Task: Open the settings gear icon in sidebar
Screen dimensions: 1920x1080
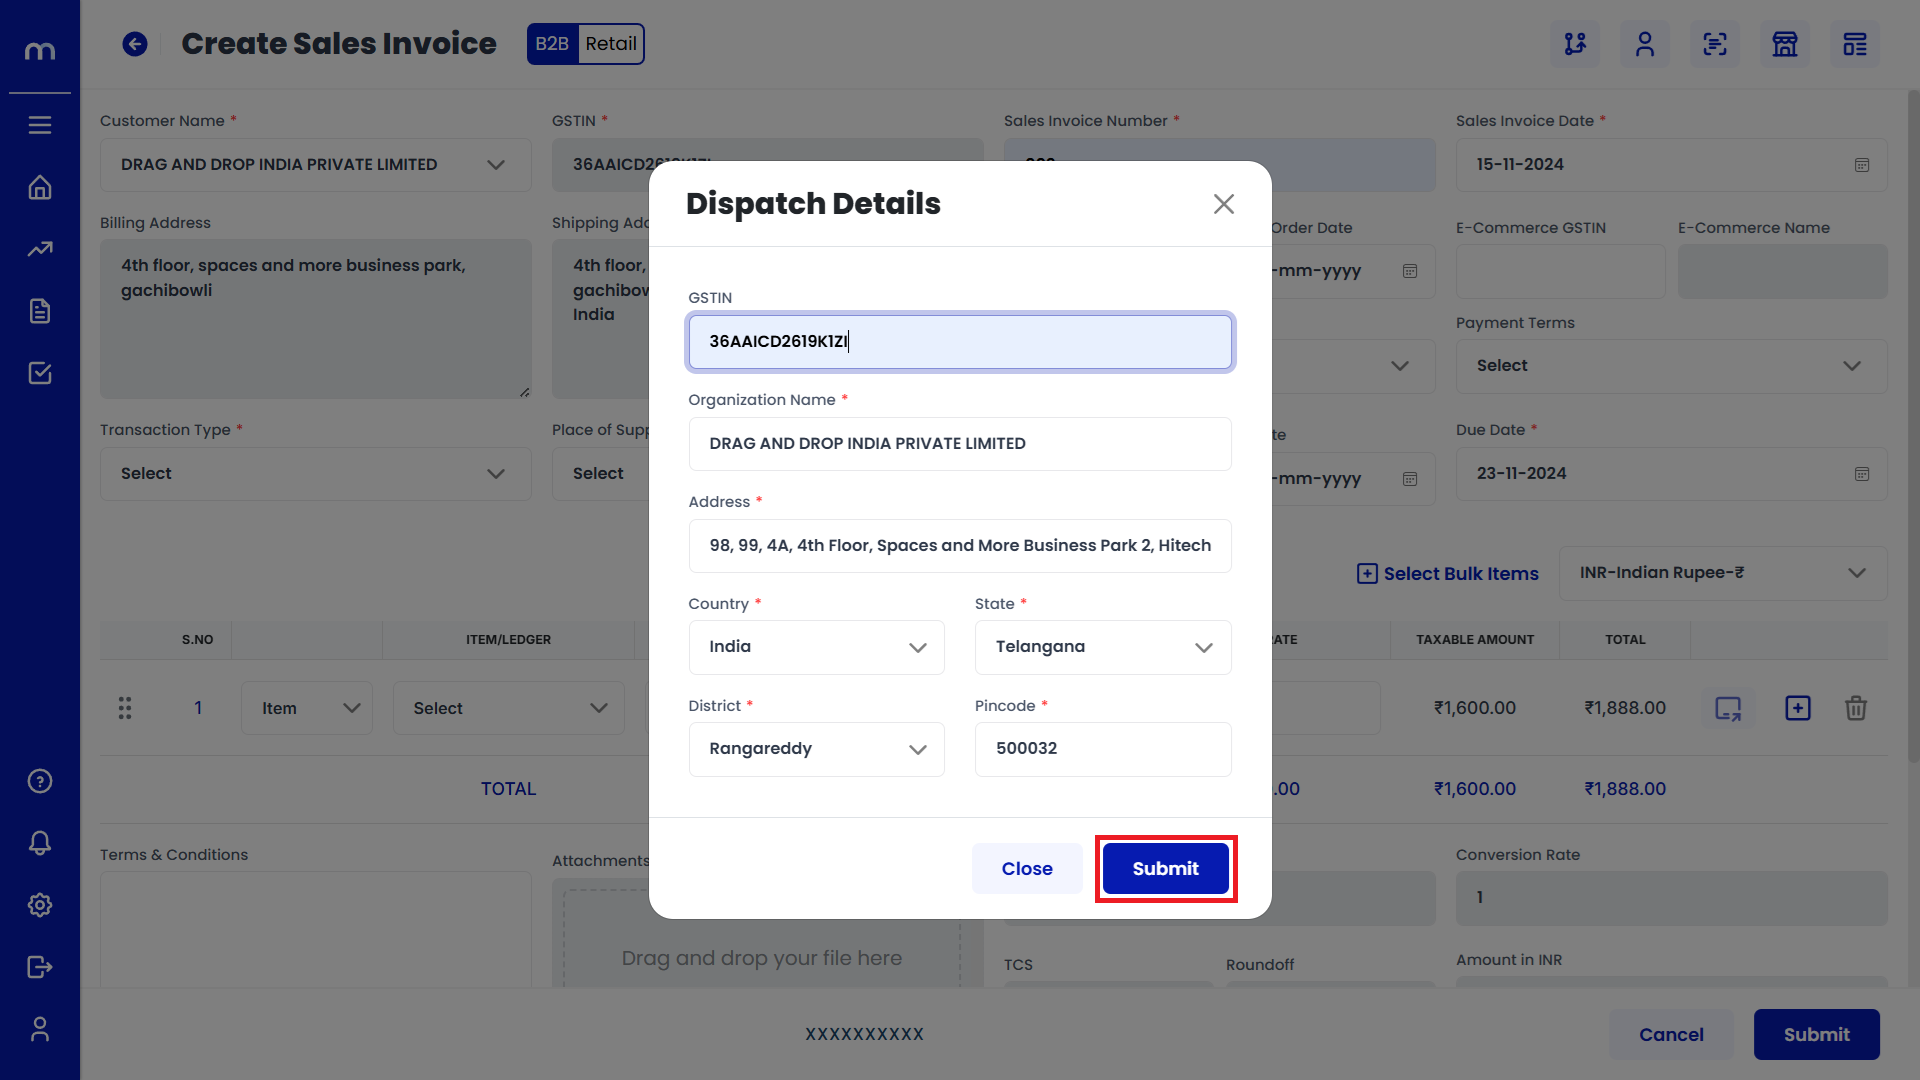Action: [x=40, y=905]
